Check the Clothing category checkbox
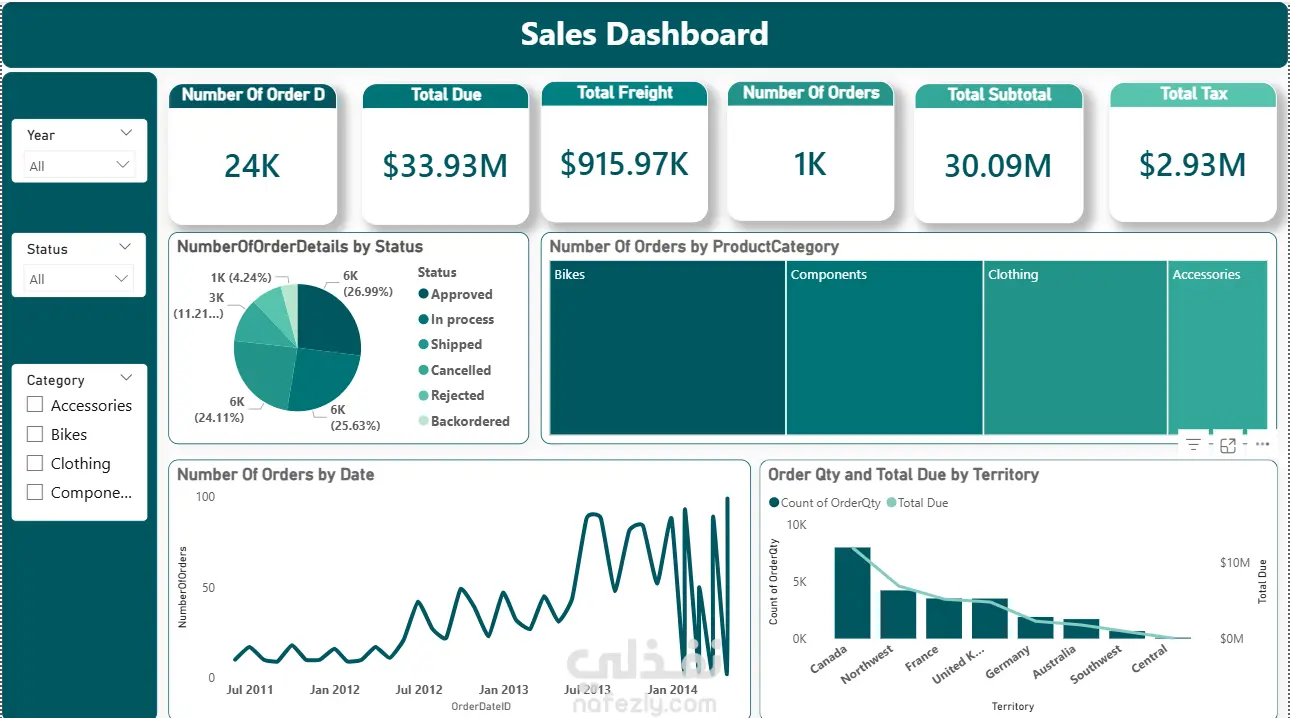The height and width of the screenshot is (718, 1290). pos(35,463)
